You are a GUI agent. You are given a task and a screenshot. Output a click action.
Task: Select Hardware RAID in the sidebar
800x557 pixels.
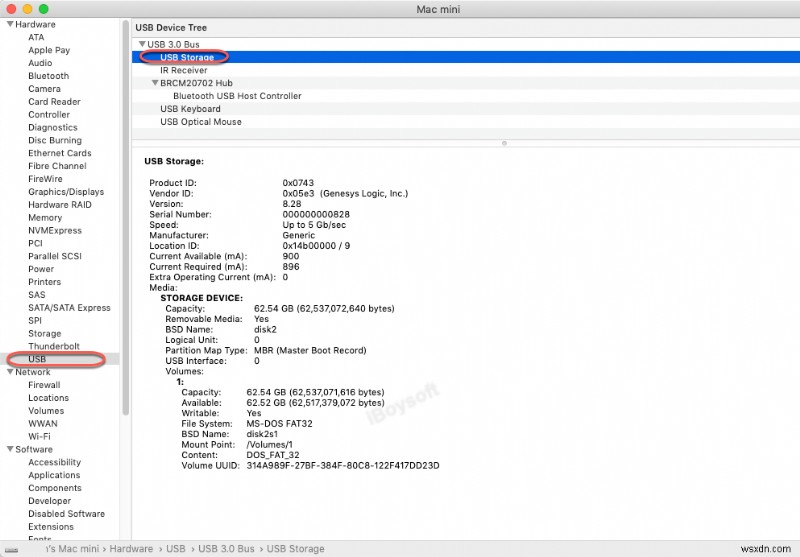tap(60, 205)
